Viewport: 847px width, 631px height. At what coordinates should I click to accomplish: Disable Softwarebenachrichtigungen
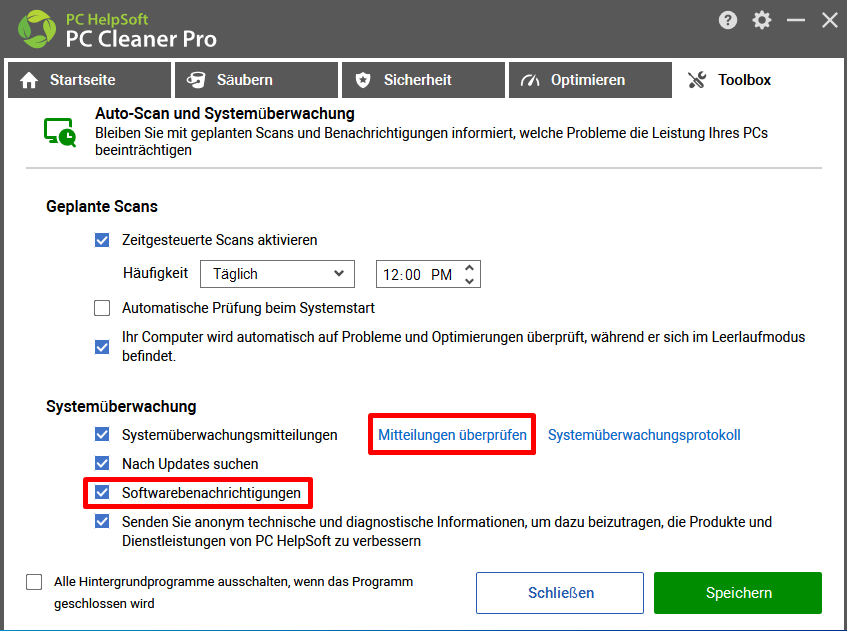click(x=102, y=493)
